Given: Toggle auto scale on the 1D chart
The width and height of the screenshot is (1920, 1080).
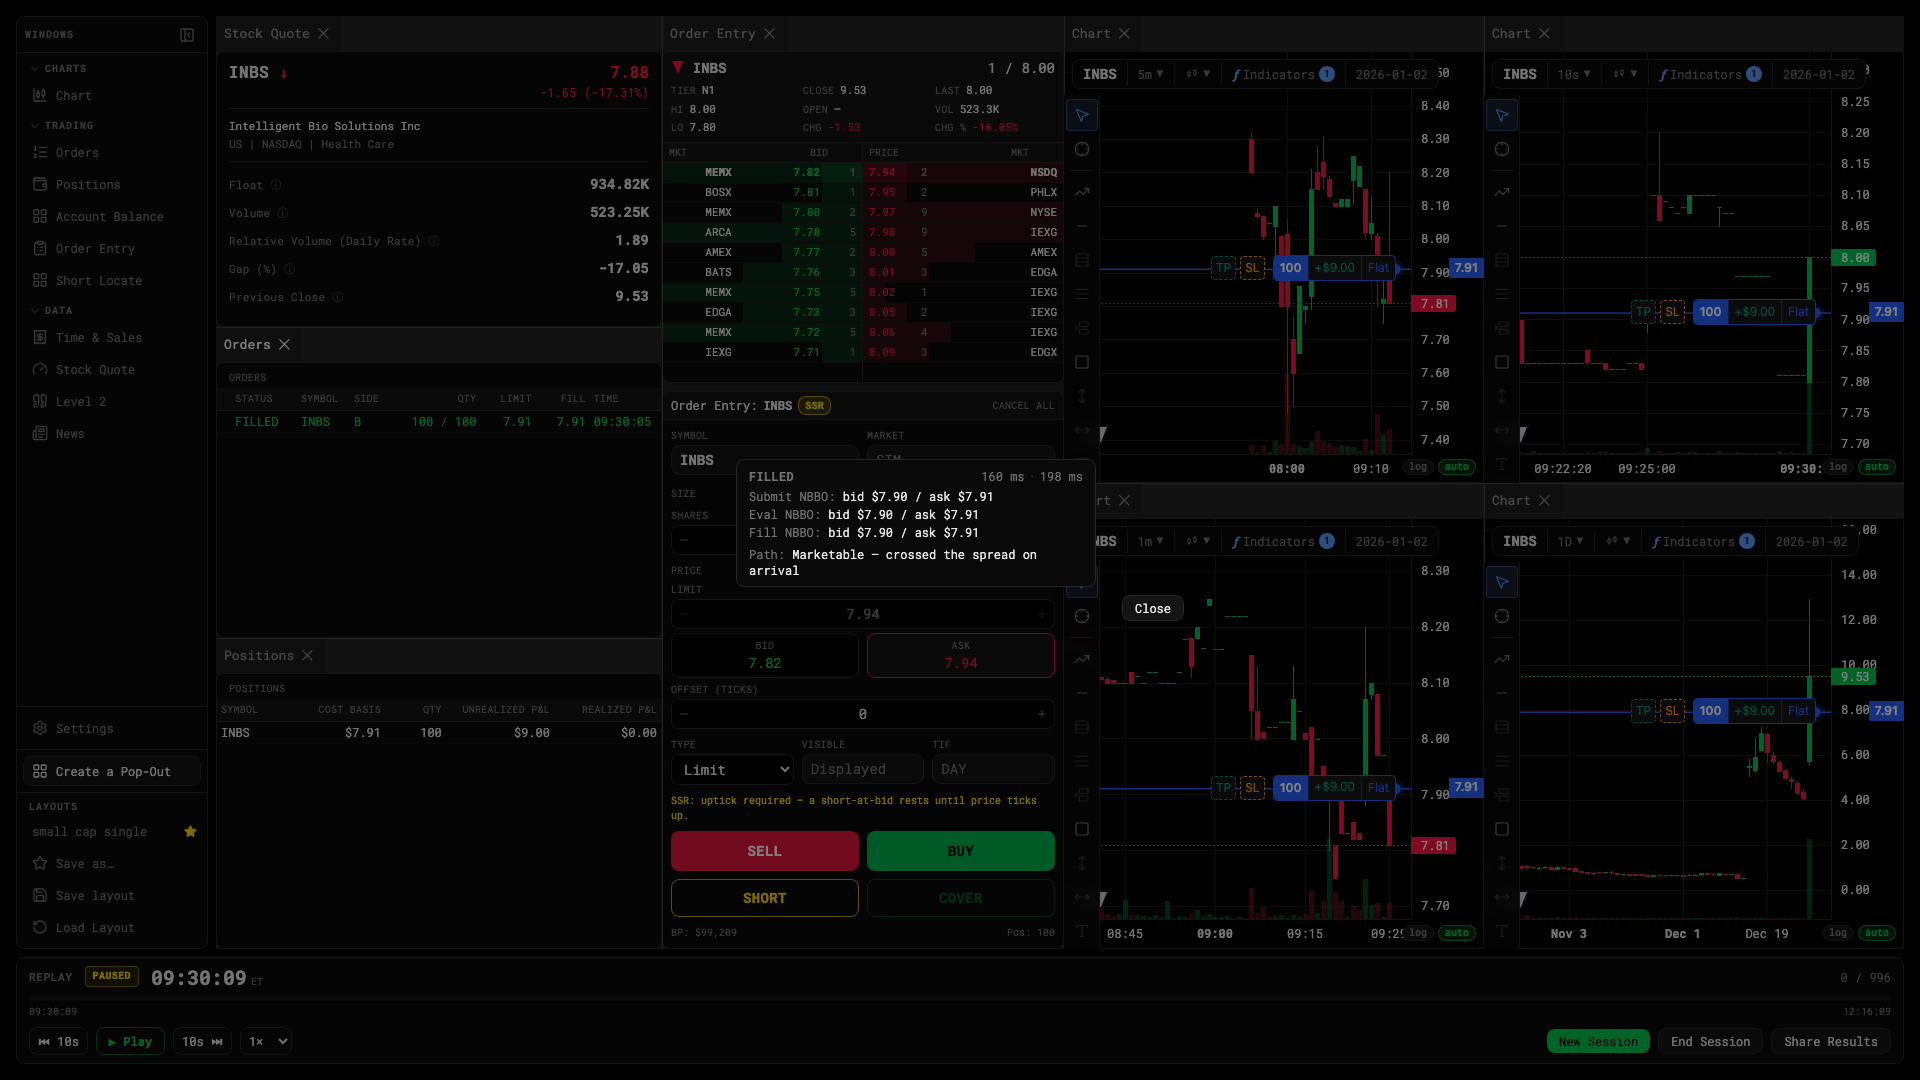Looking at the screenshot, I should (1877, 933).
